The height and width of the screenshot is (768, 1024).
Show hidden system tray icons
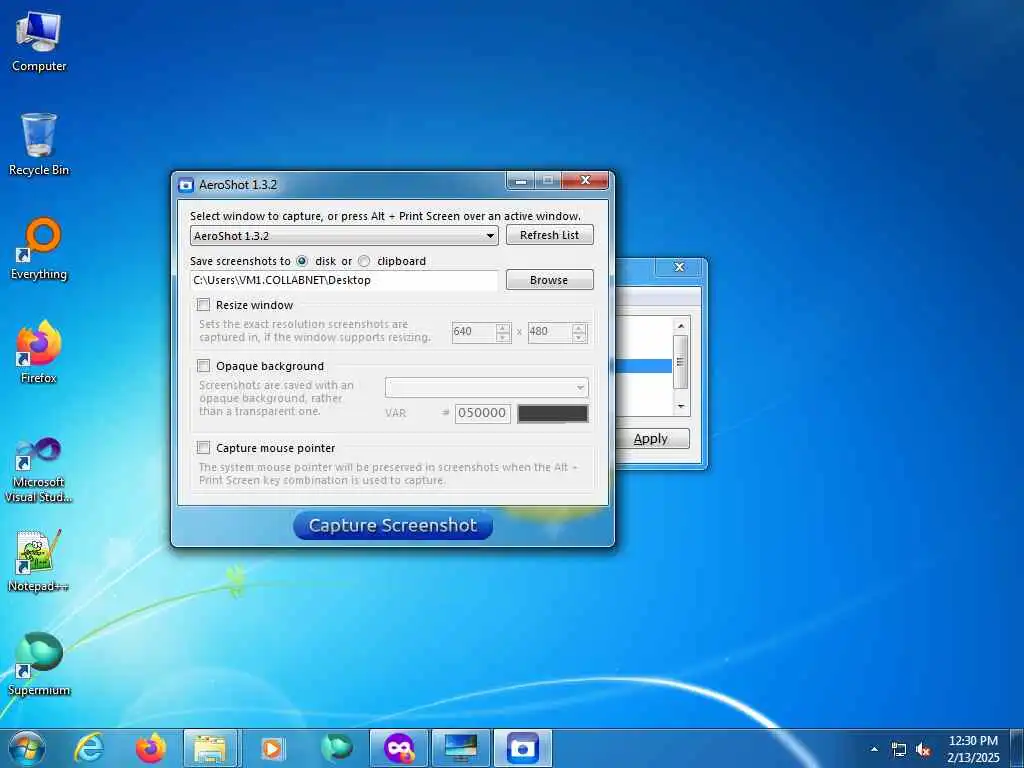click(874, 749)
